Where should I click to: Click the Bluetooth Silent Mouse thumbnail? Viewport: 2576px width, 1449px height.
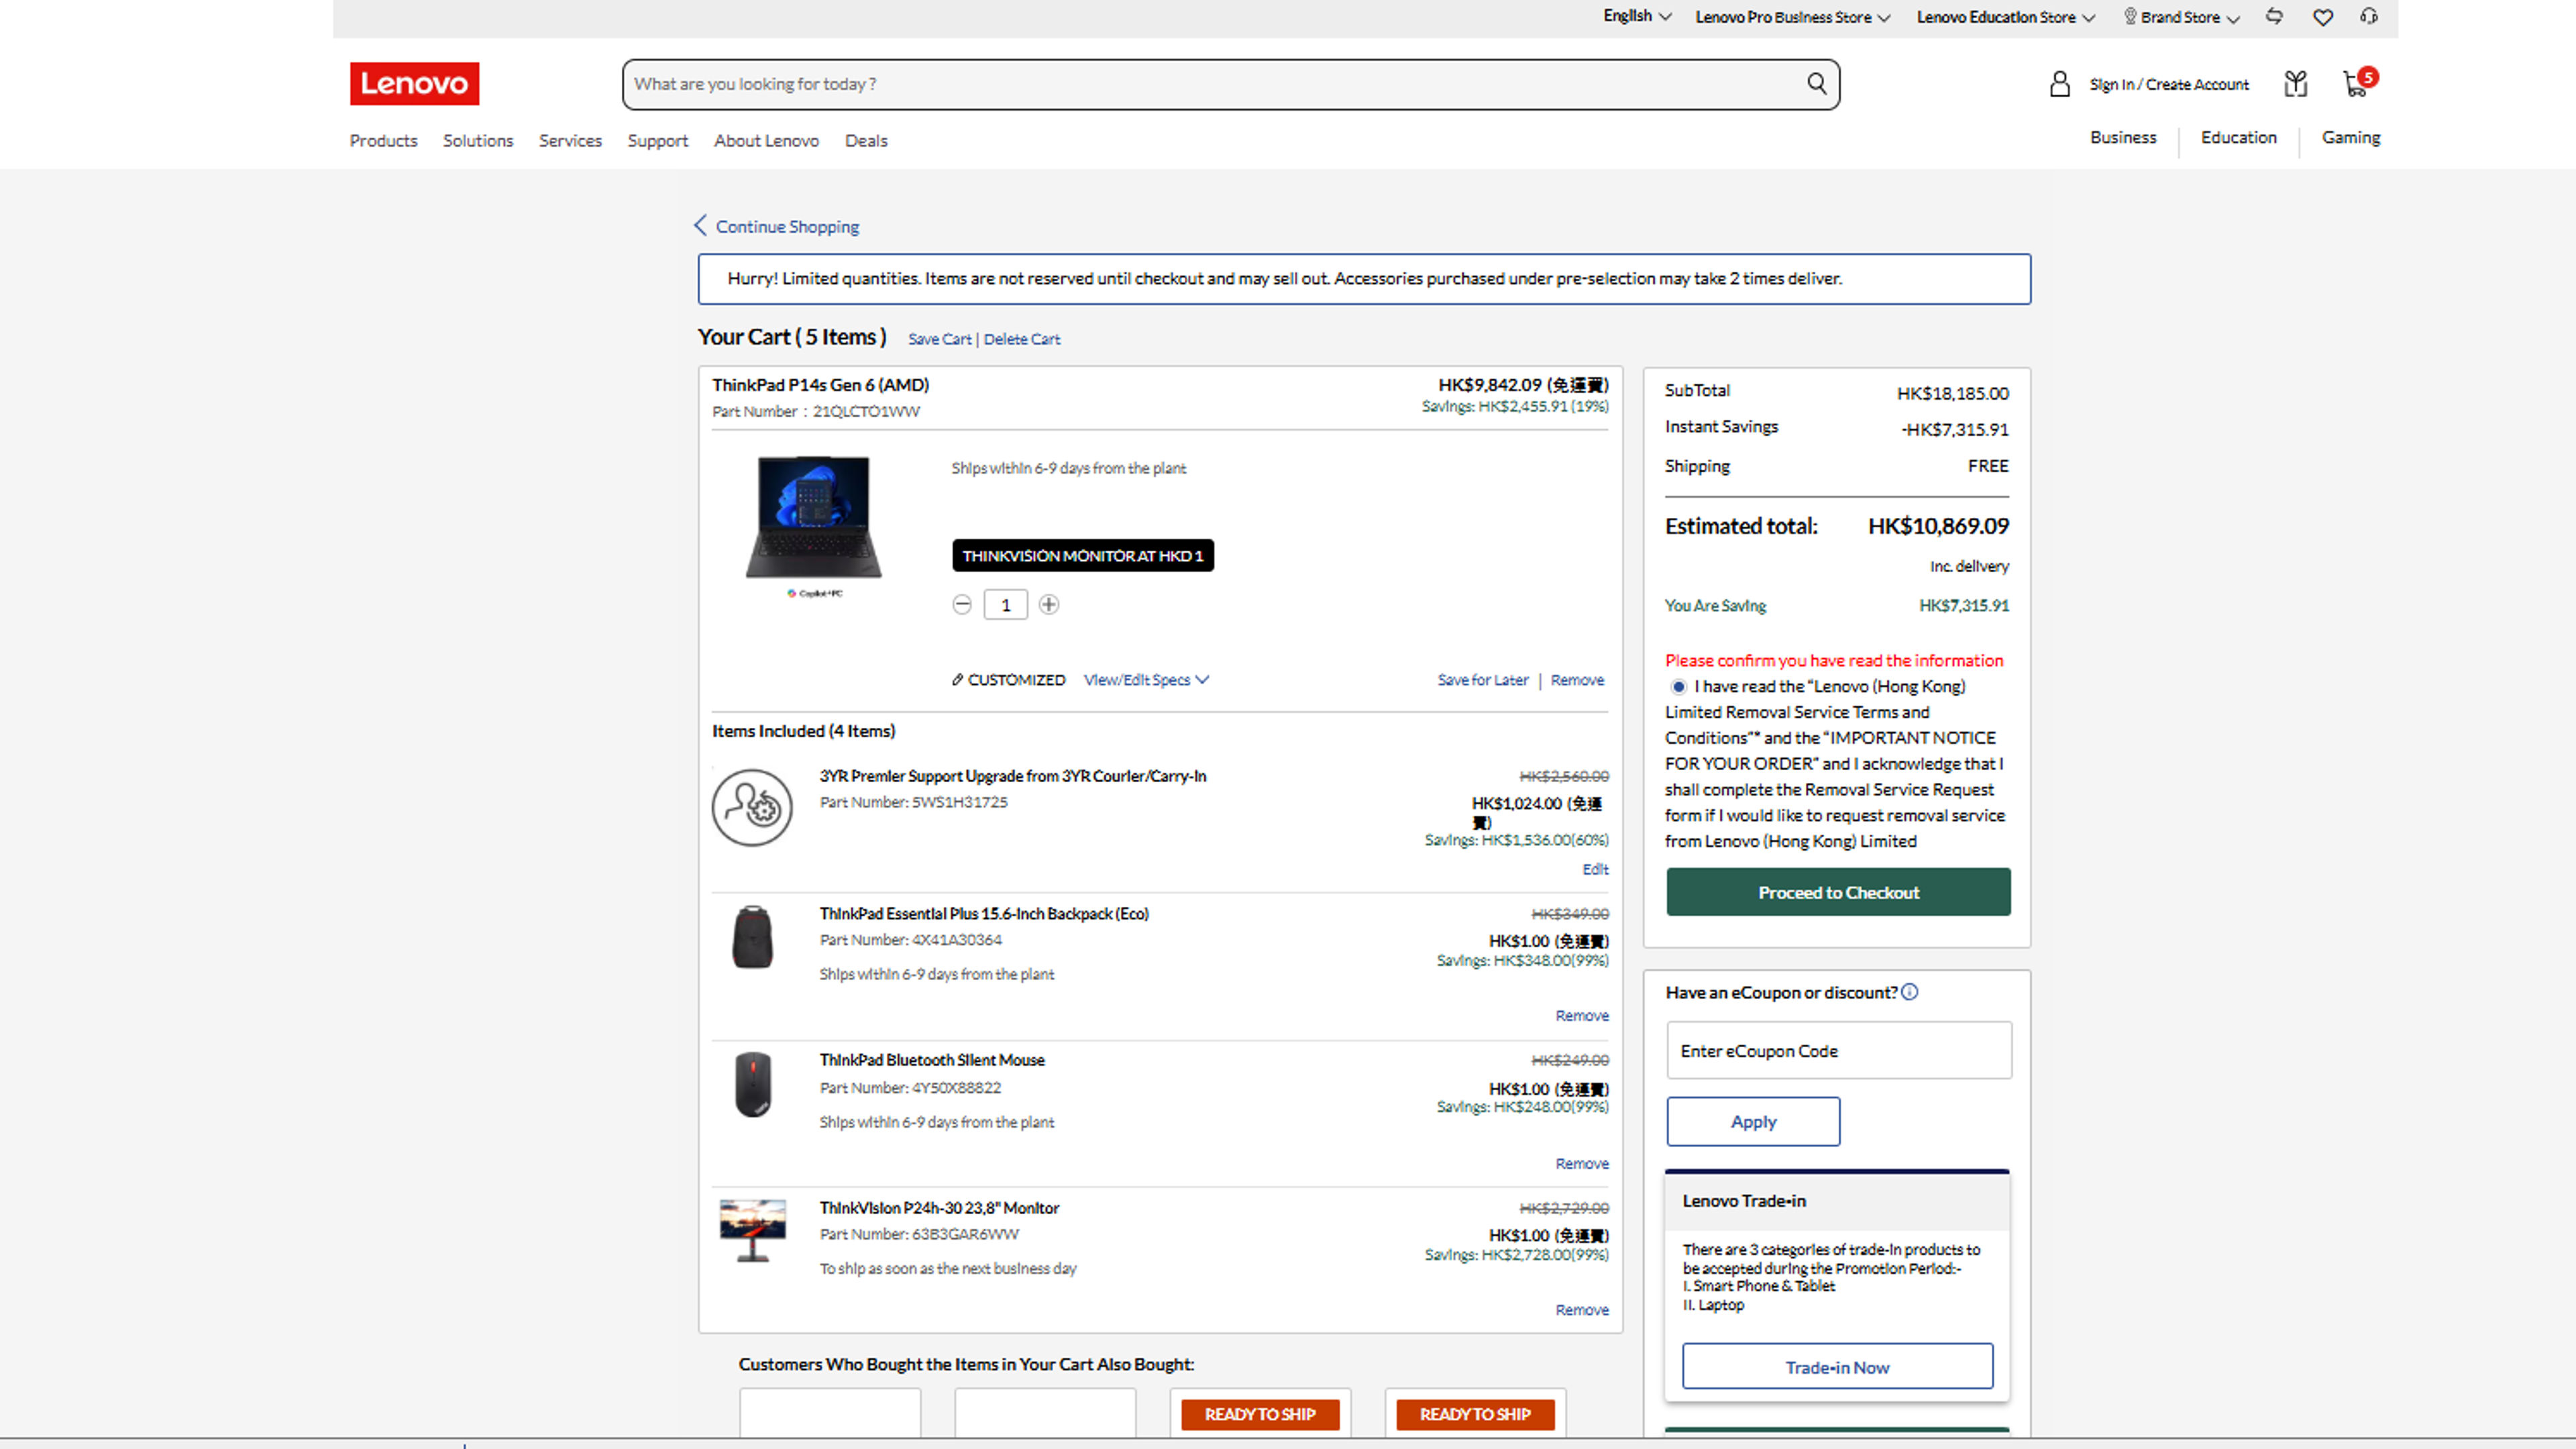[753, 1084]
